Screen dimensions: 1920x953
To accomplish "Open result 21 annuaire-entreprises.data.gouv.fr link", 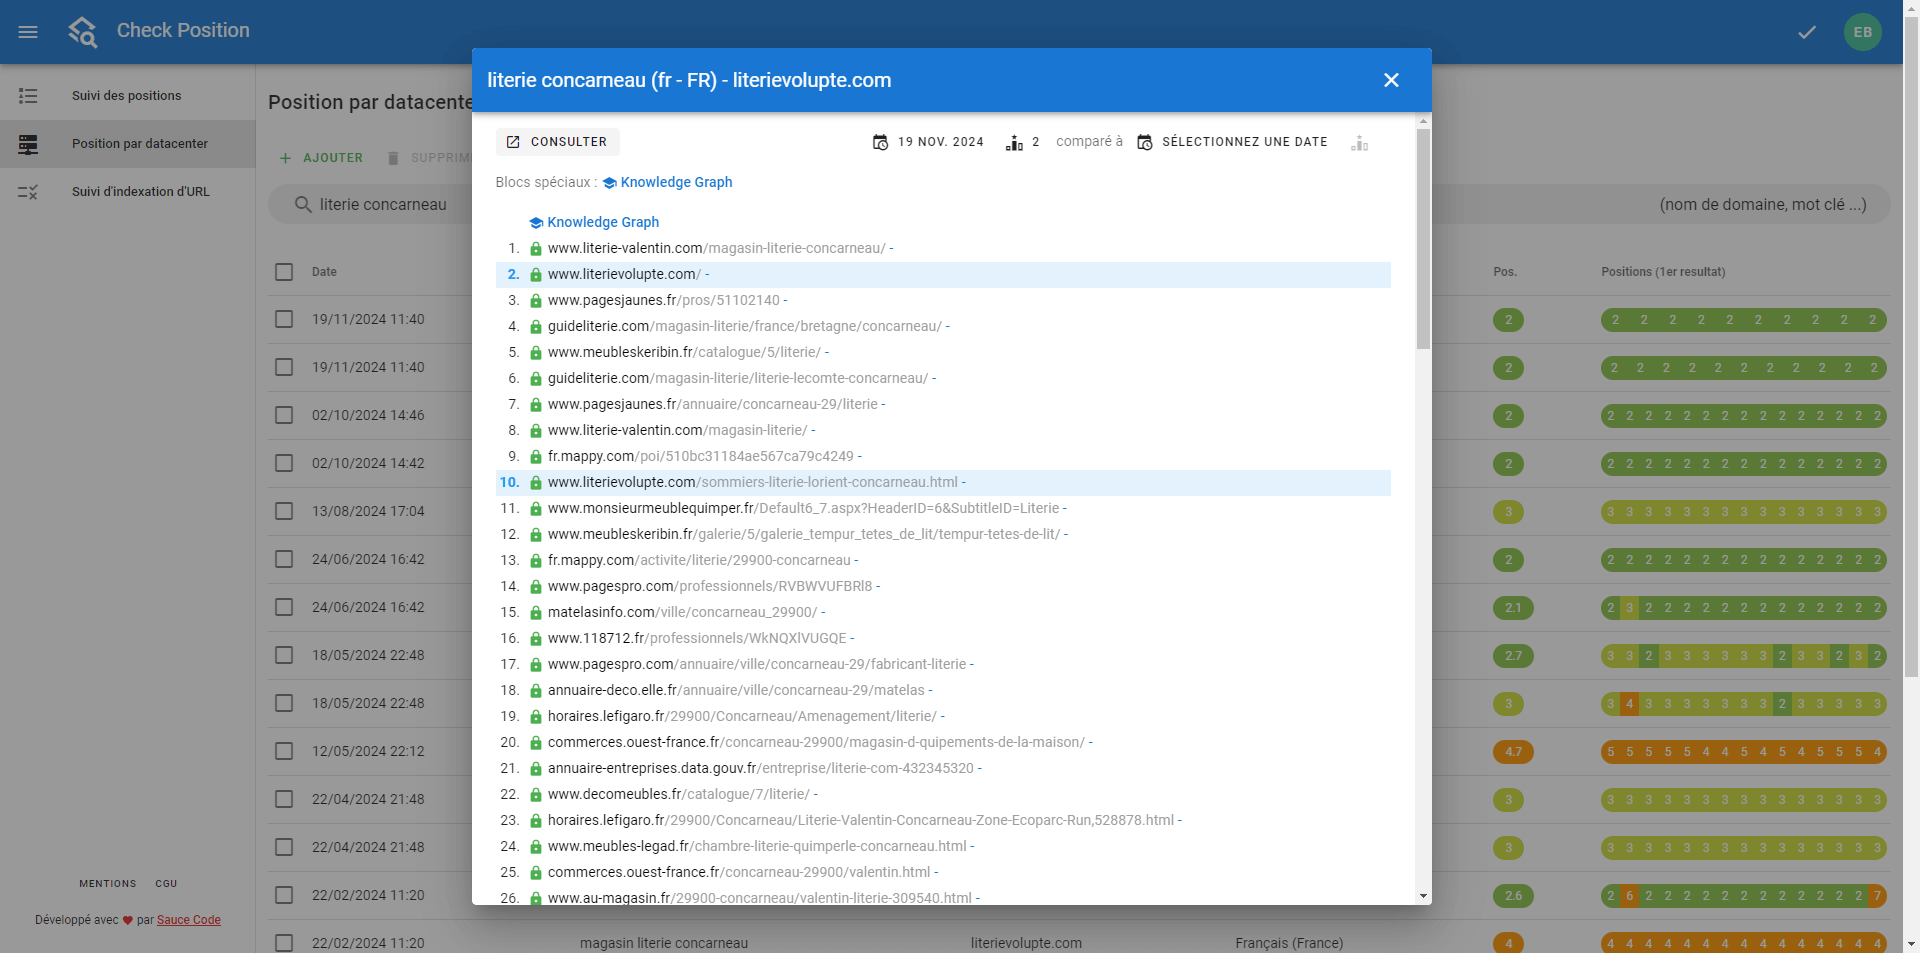I will pos(760,768).
